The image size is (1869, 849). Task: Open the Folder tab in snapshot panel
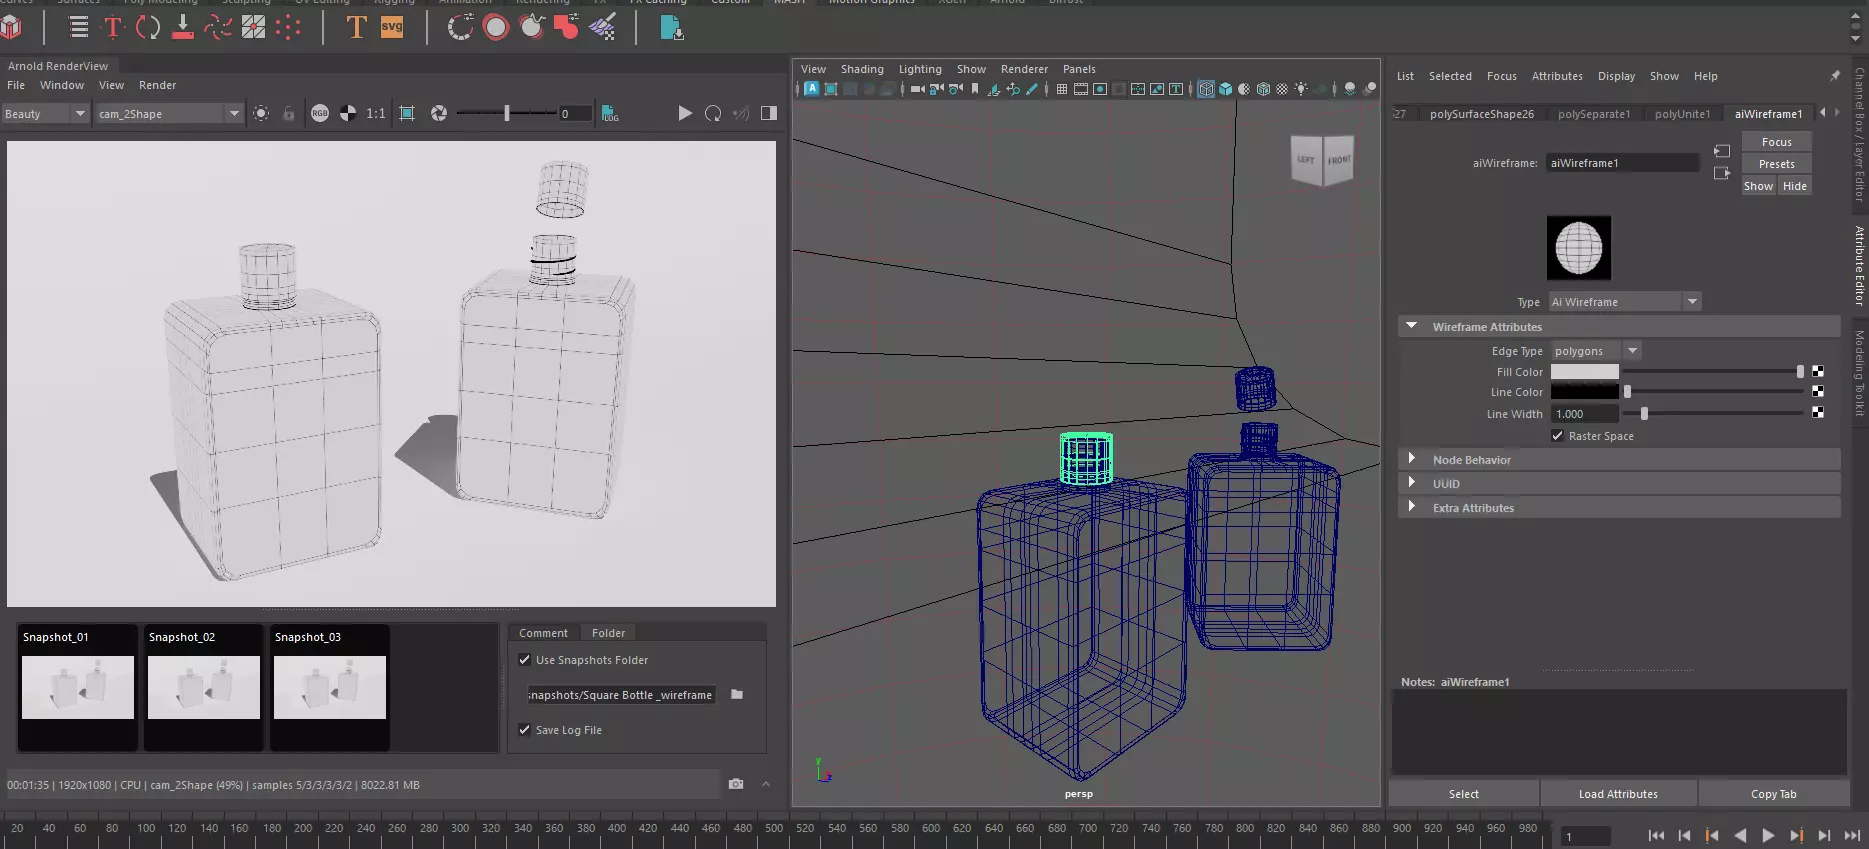(x=608, y=633)
